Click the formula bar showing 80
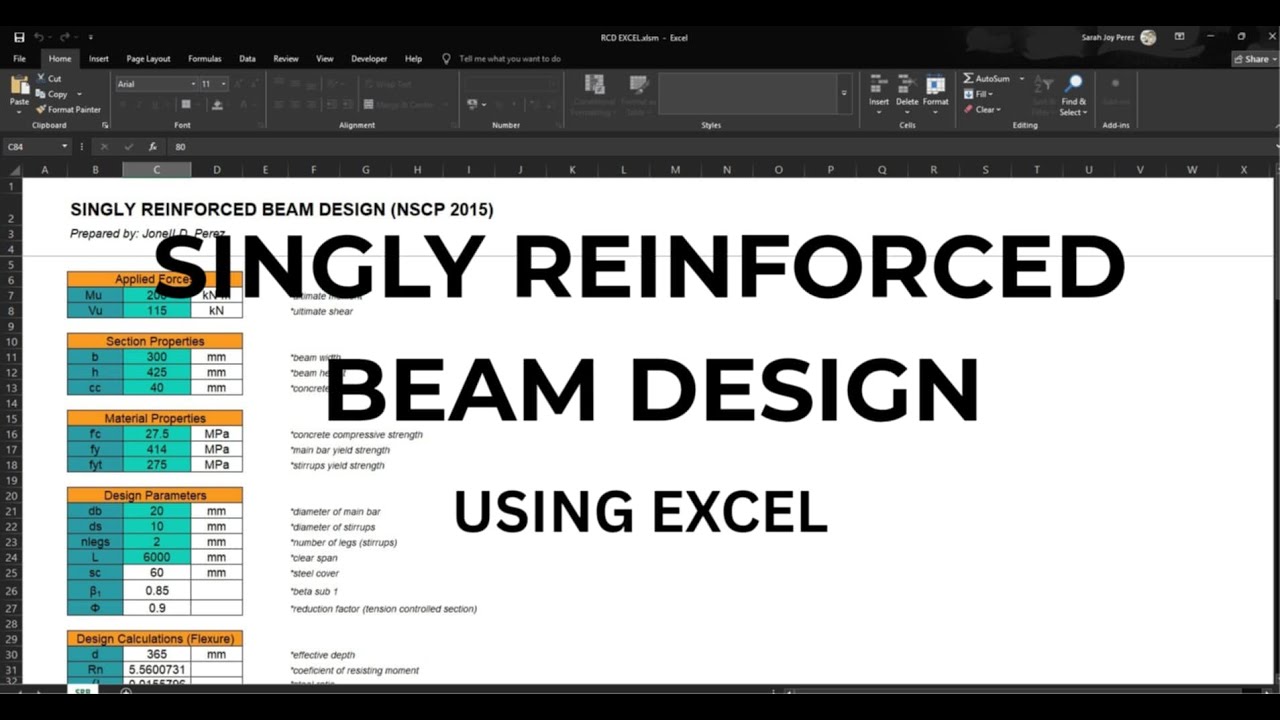The image size is (1280, 720). pyautogui.click(x=720, y=146)
